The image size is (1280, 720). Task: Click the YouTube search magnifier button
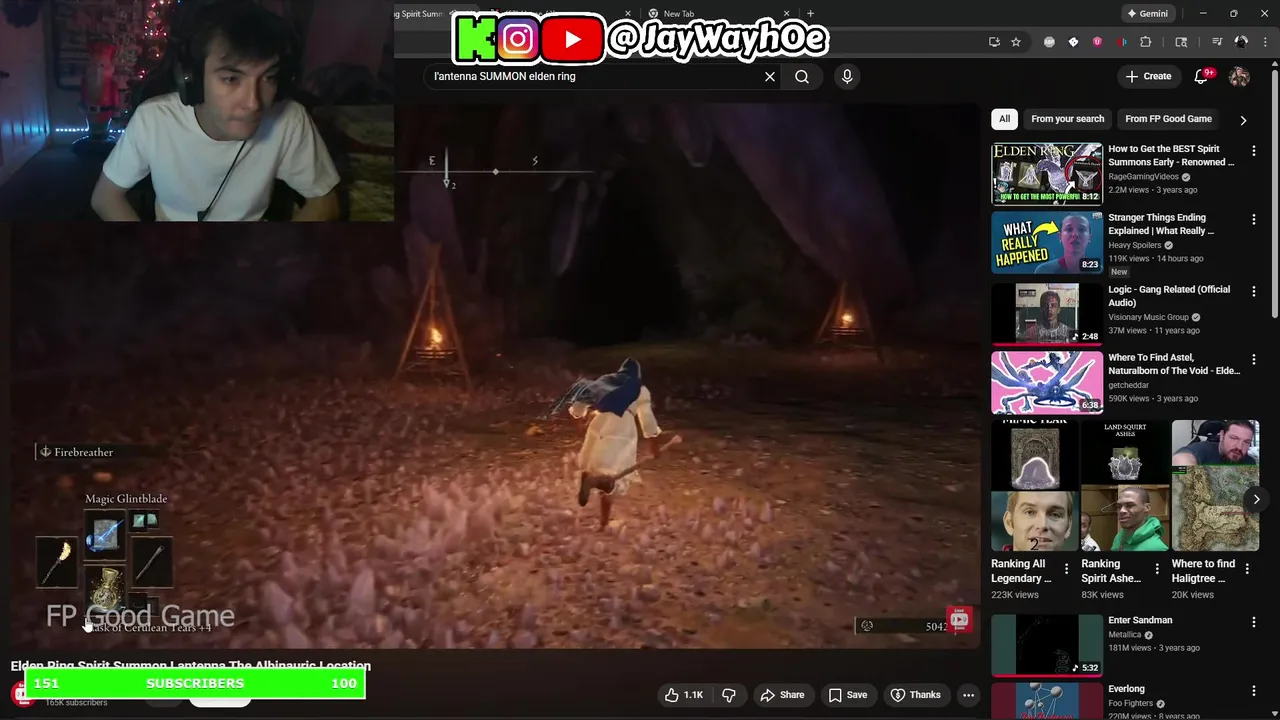802,76
